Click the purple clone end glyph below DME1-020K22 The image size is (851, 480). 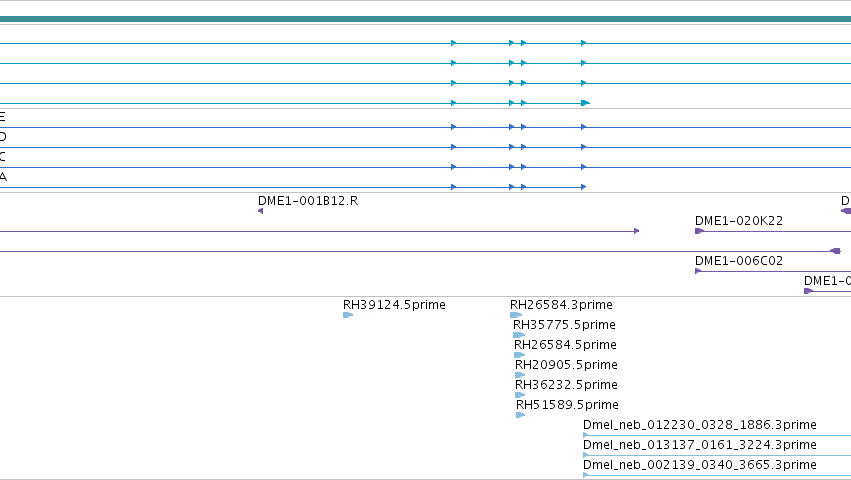(835, 251)
